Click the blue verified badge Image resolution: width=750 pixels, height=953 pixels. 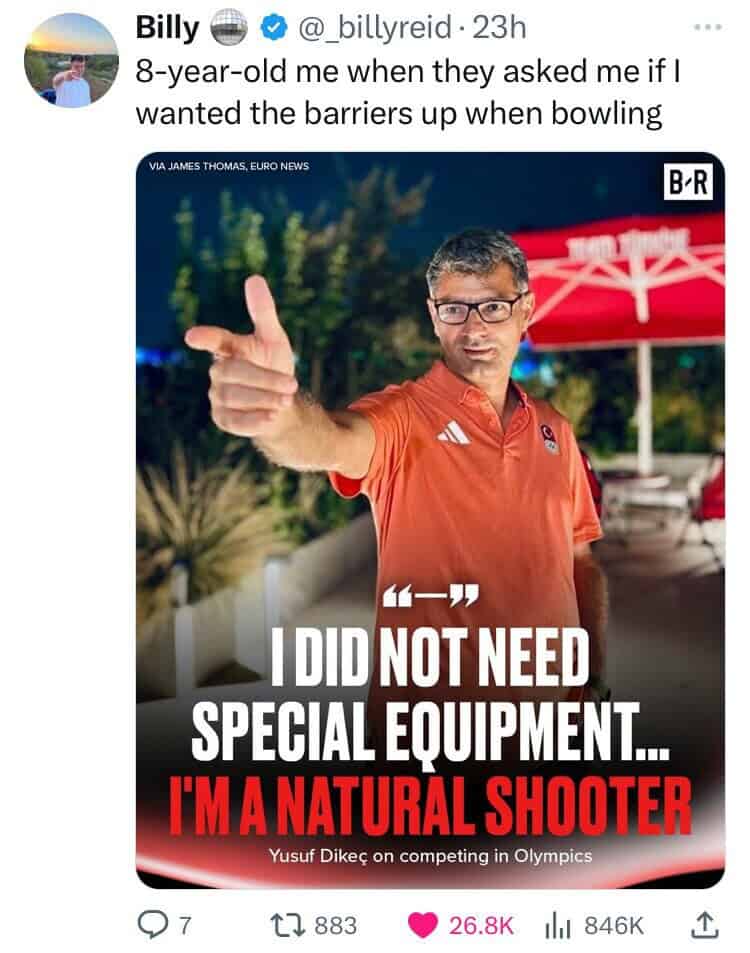tap(274, 28)
